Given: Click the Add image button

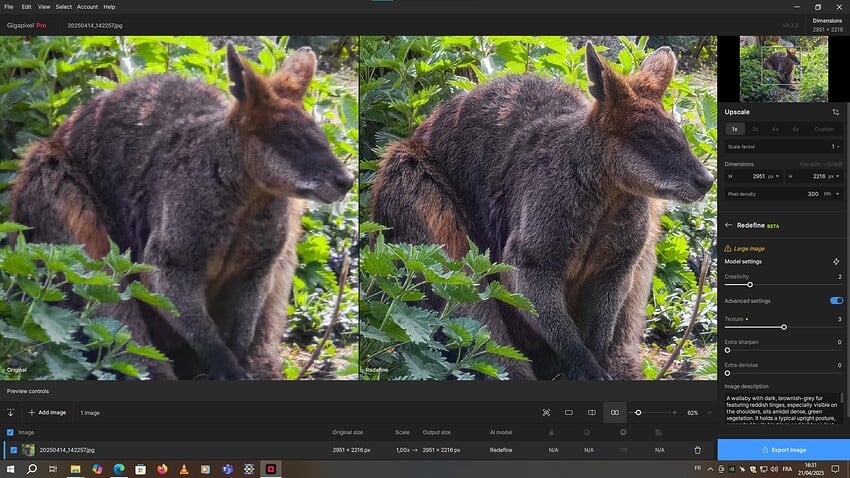Looking at the screenshot, I should [x=47, y=412].
